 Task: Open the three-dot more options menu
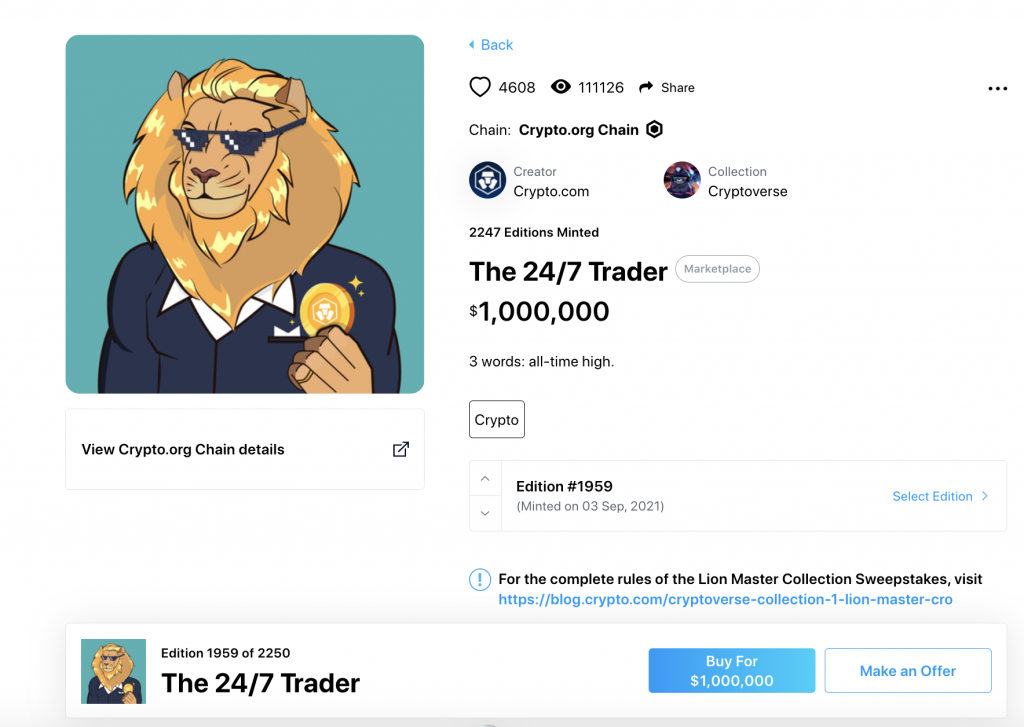[x=997, y=88]
